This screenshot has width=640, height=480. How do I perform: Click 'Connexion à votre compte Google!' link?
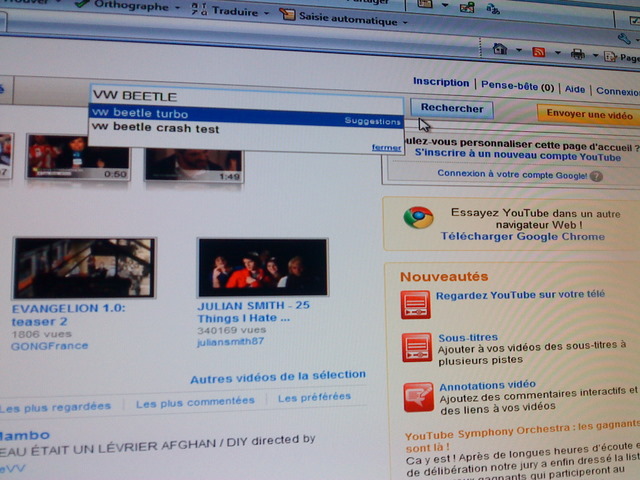click(512, 174)
